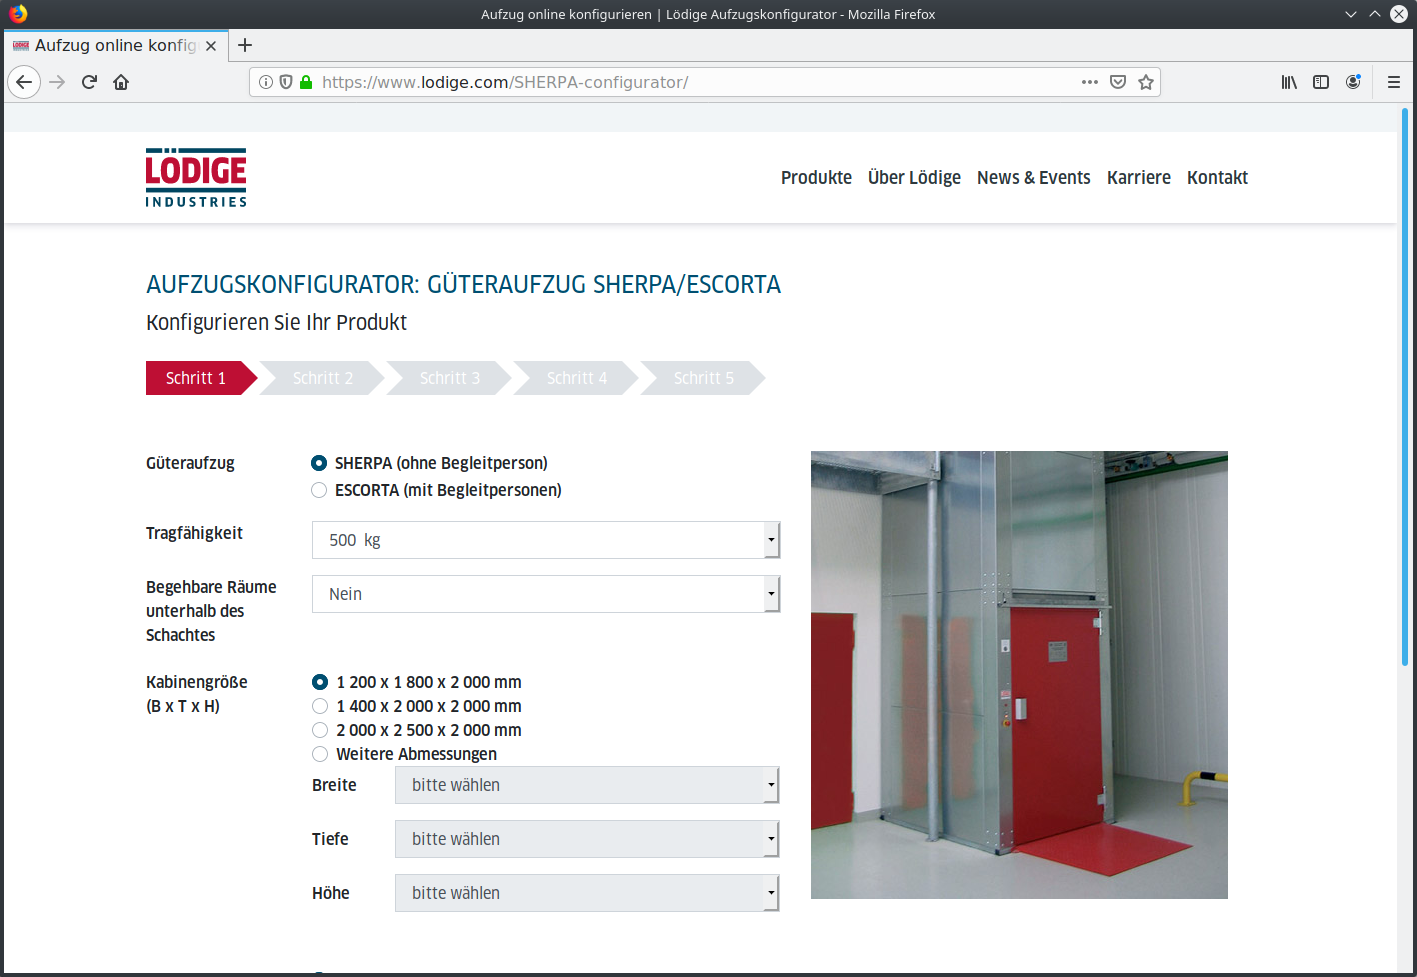Choose cabin size 1 400 x 2 000 x 2 000 mm
The width and height of the screenshot is (1417, 977).
tap(320, 706)
